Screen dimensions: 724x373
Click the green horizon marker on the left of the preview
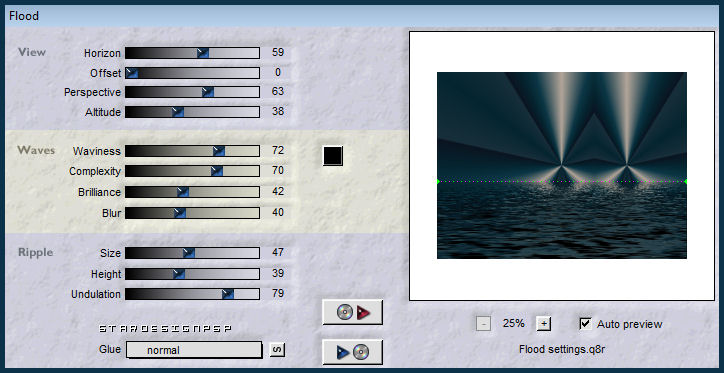pos(438,181)
